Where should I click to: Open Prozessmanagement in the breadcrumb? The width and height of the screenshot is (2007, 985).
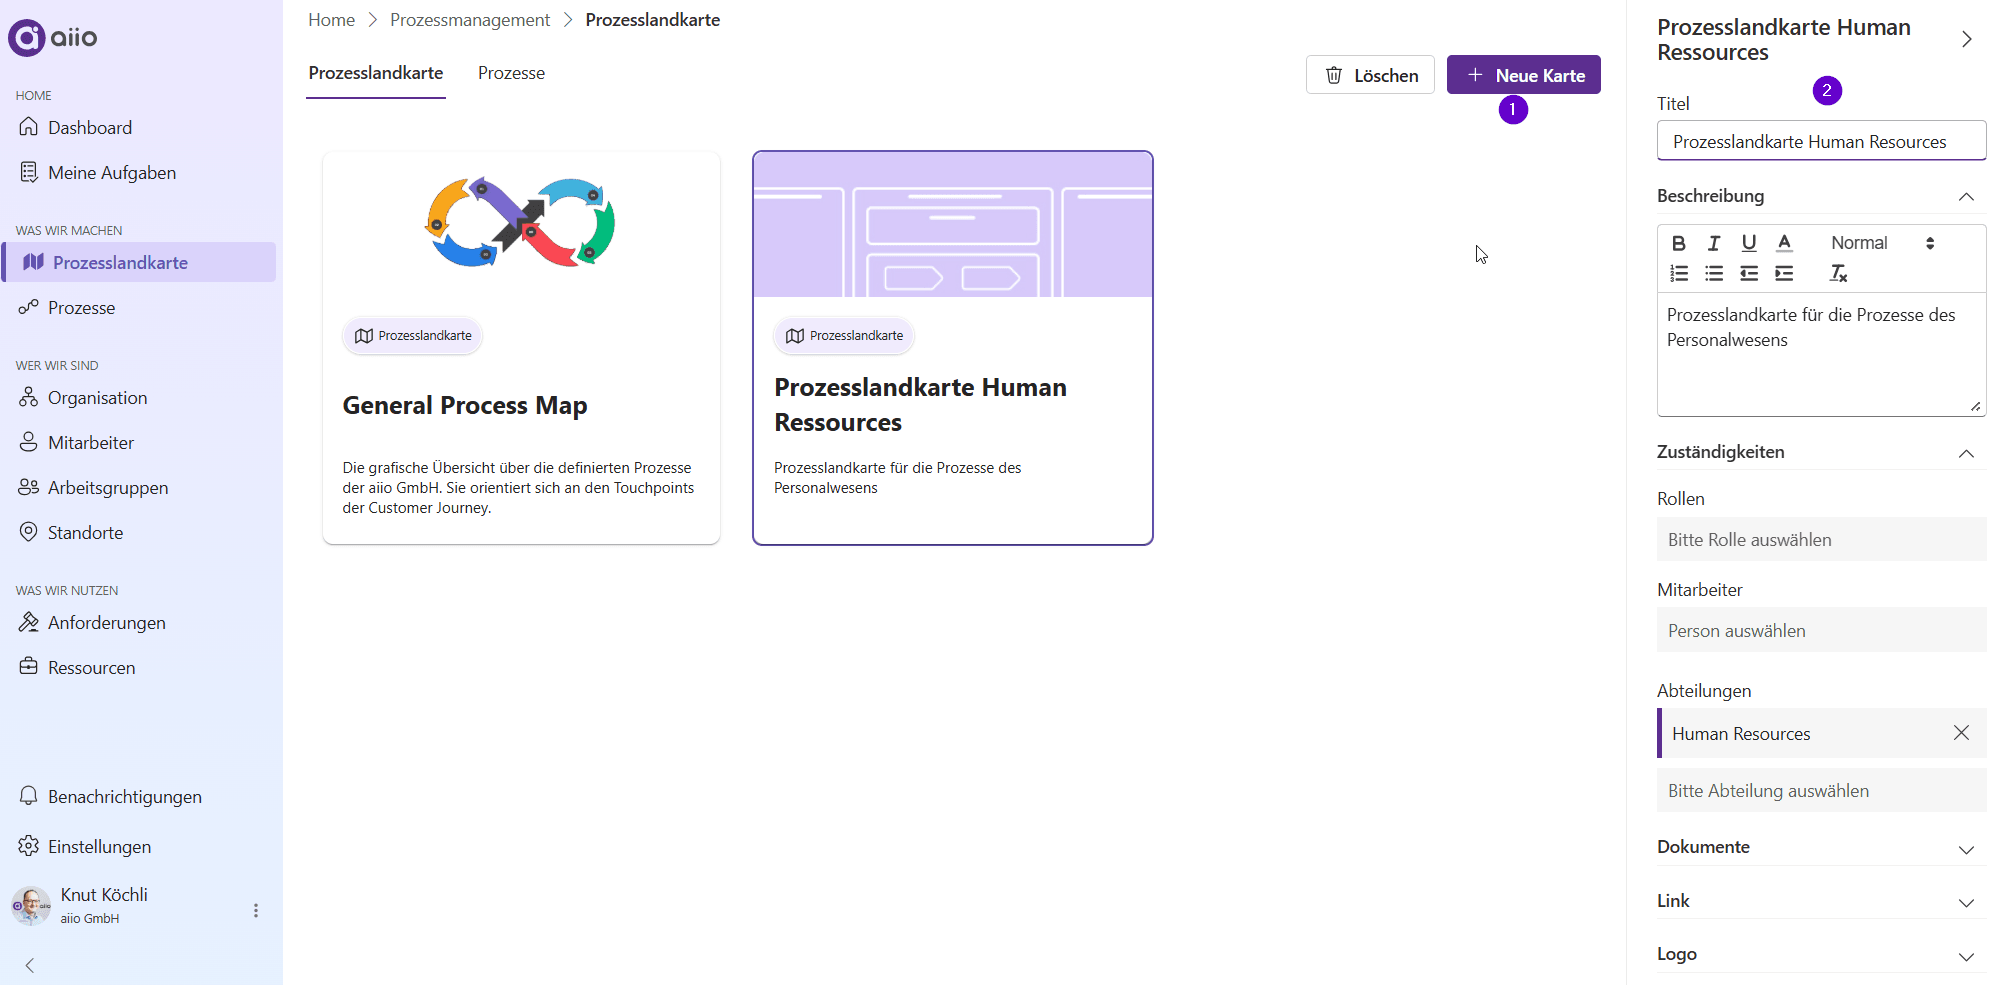(x=470, y=20)
